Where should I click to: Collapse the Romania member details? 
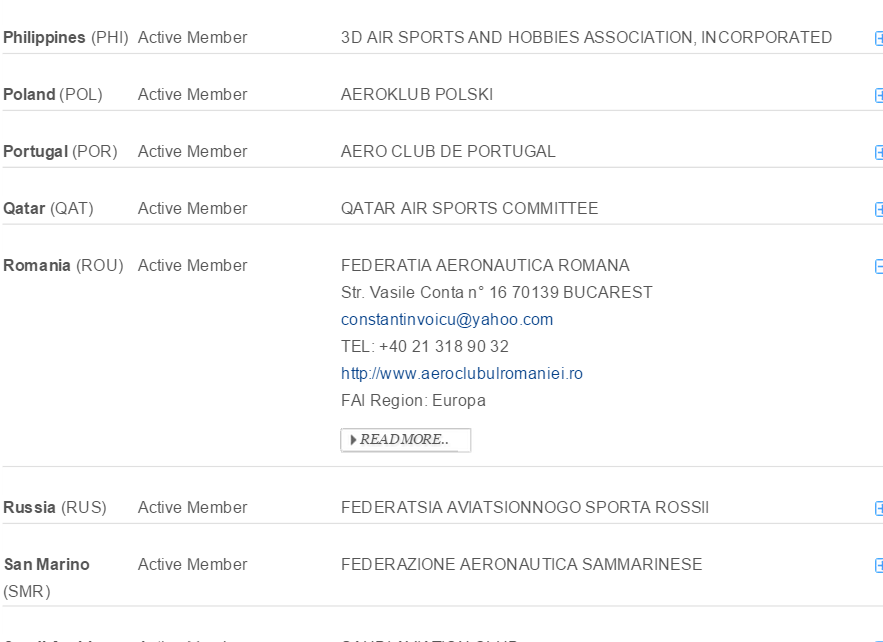click(879, 267)
